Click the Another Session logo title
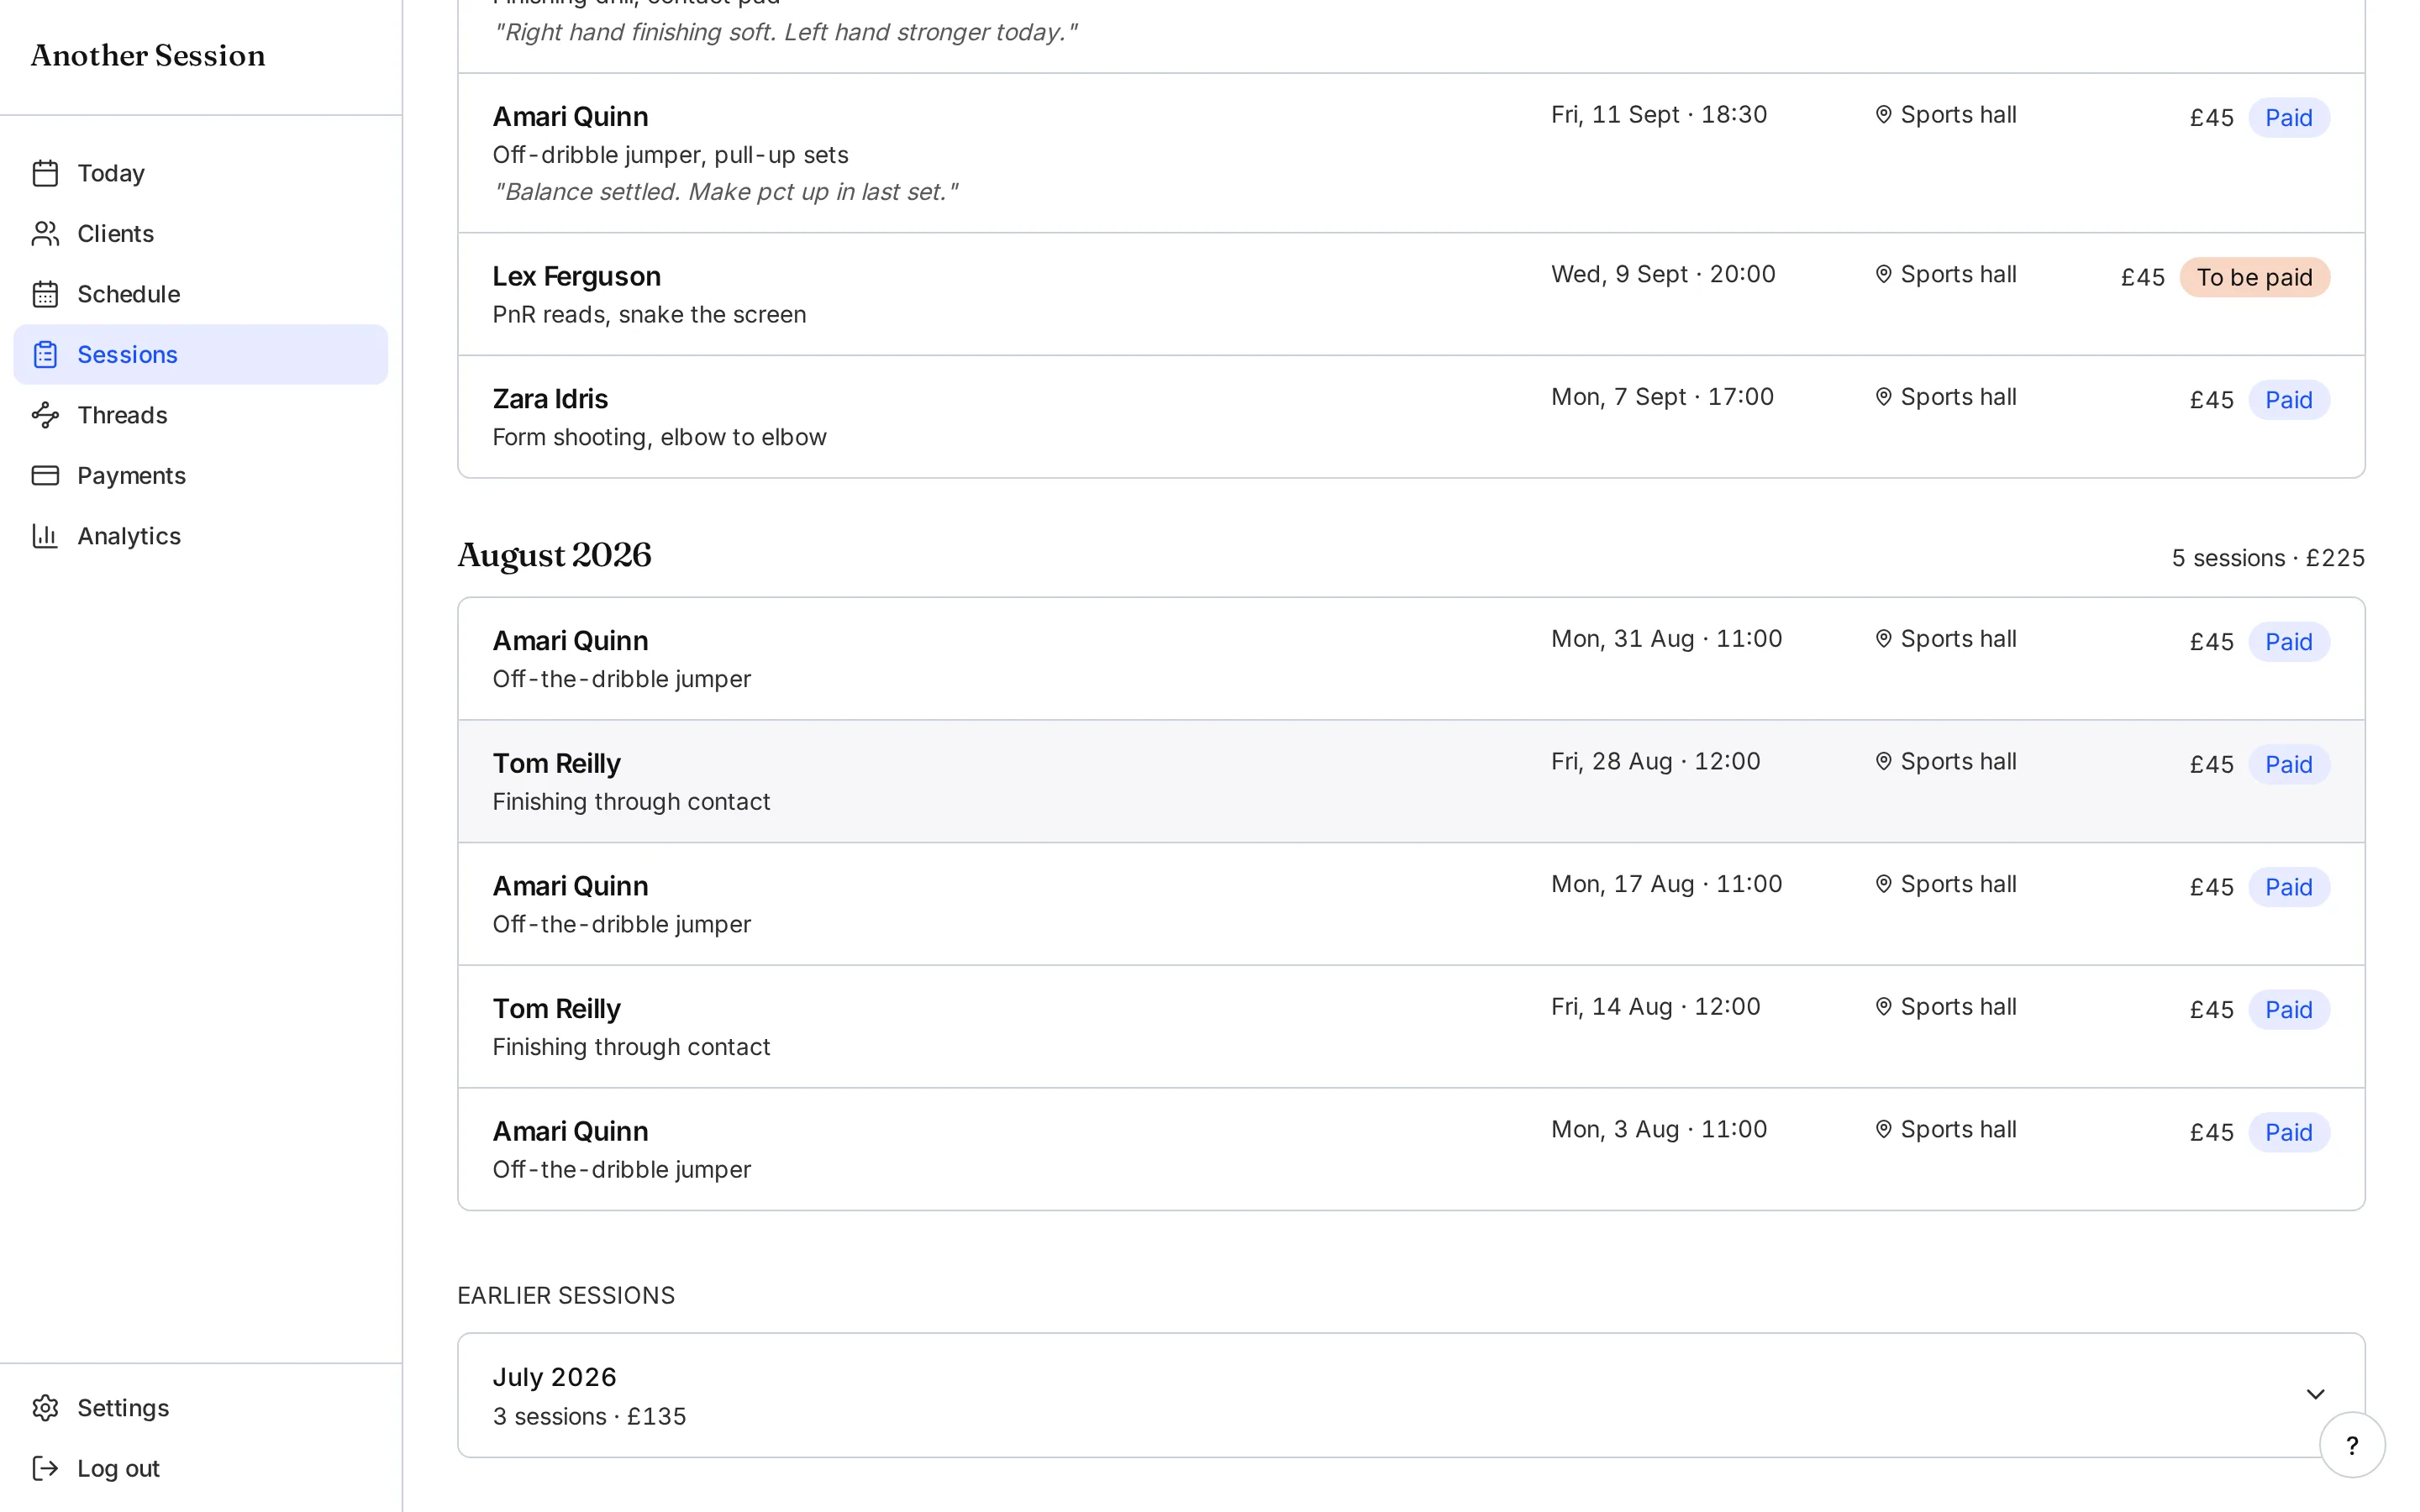The width and height of the screenshot is (2420, 1512). click(148, 56)
